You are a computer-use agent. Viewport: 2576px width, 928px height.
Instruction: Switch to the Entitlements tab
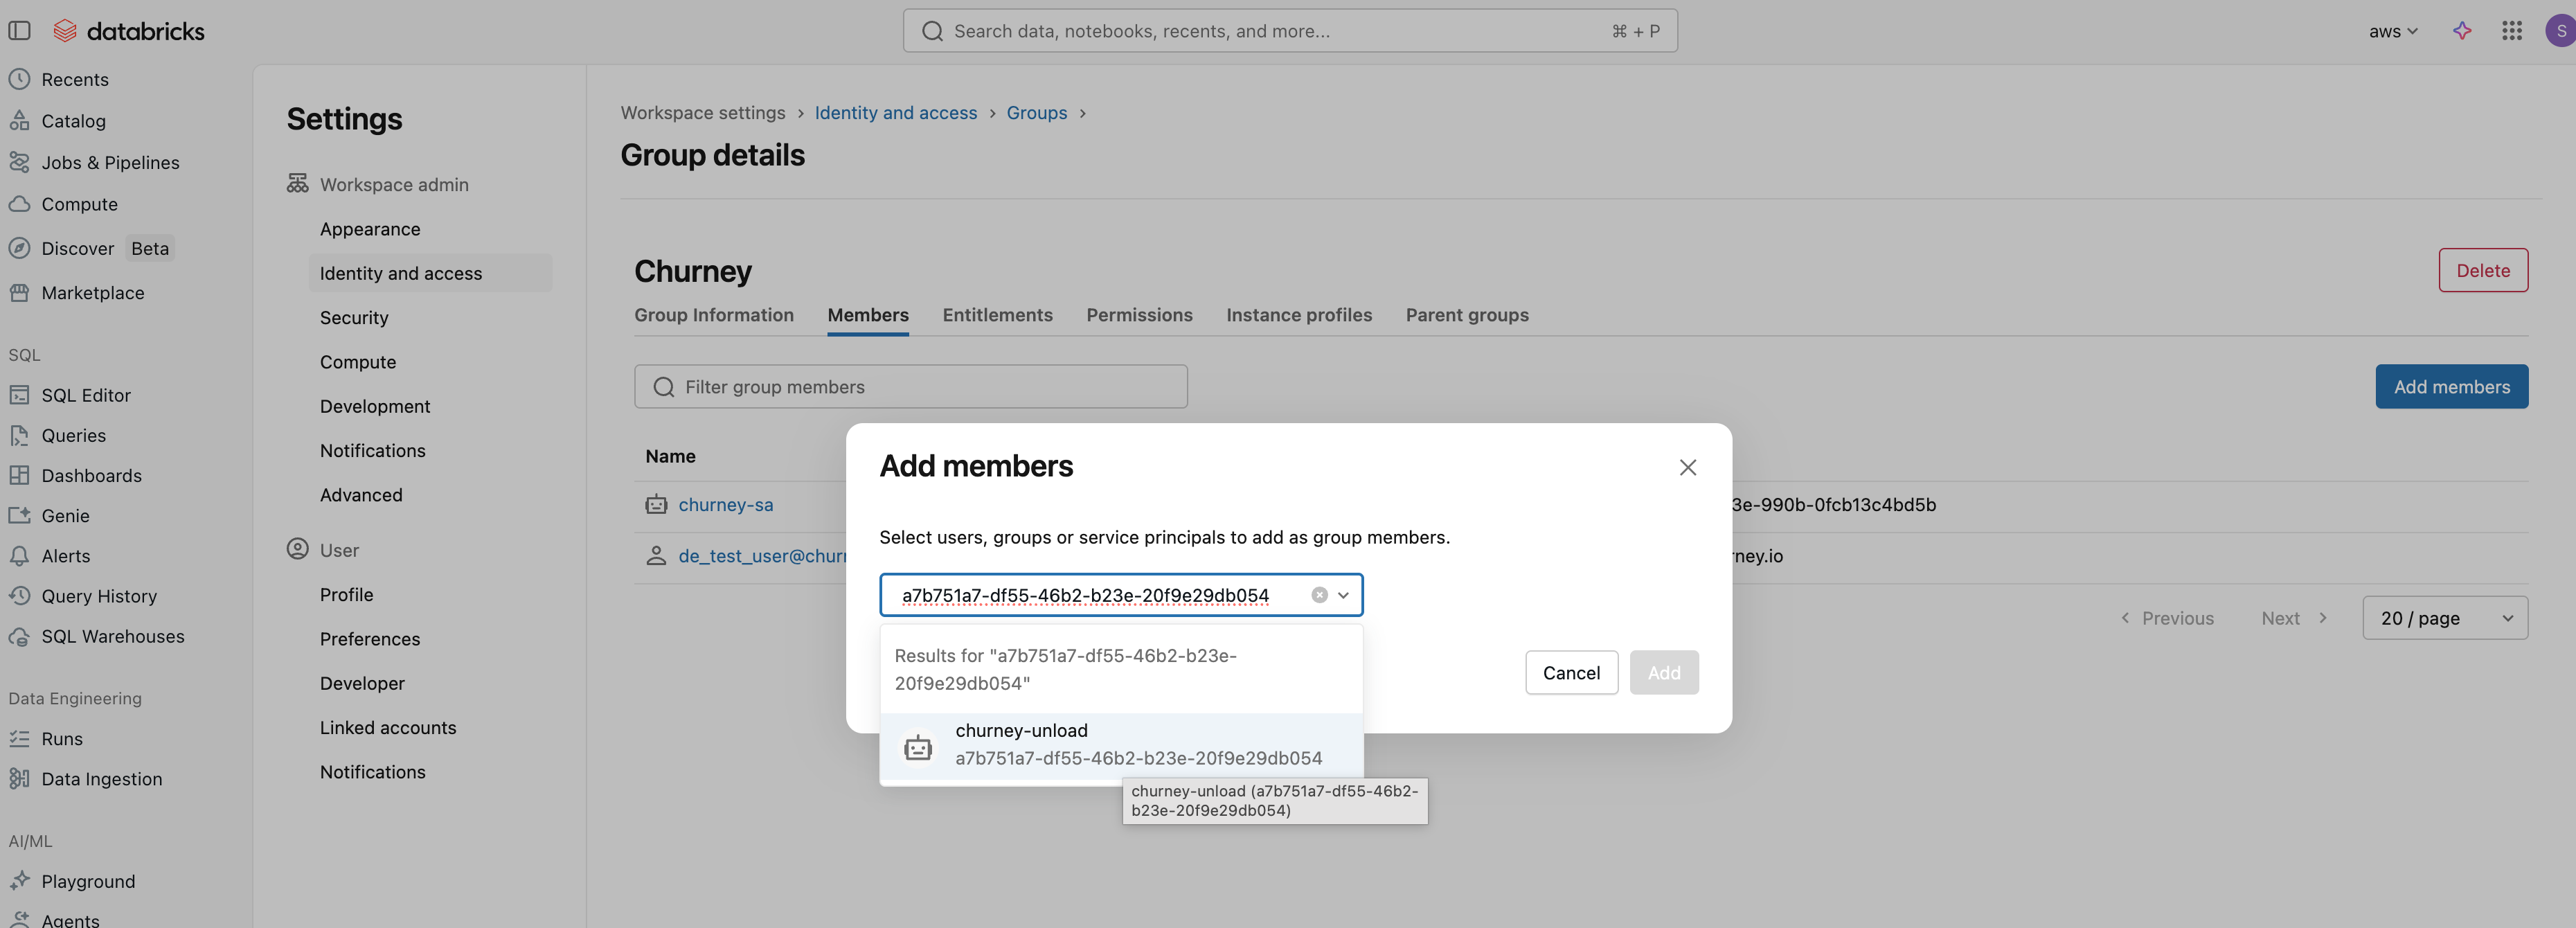(x=997, y=315)
